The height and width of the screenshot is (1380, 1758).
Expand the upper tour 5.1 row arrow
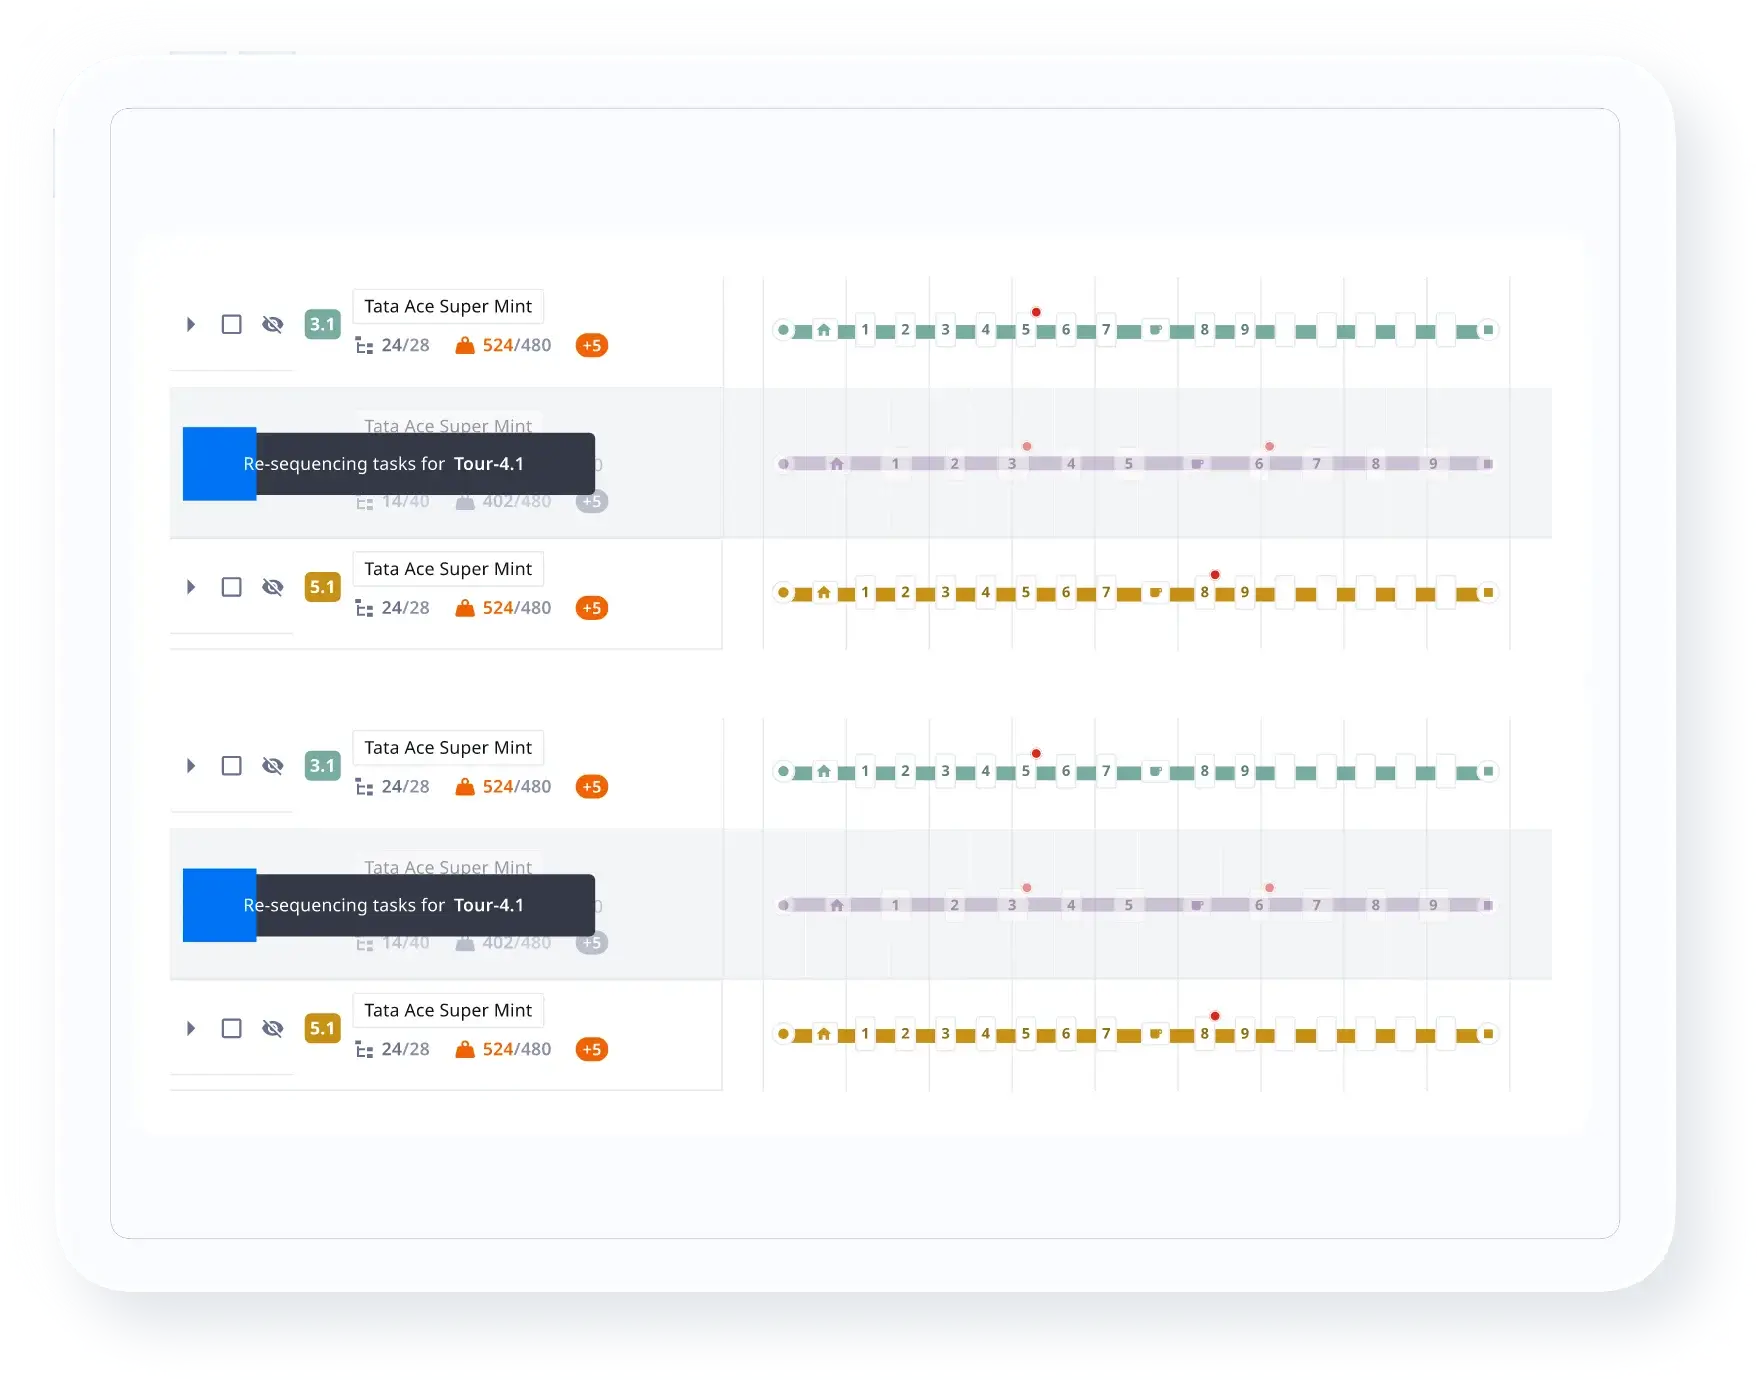coord(190,587)
